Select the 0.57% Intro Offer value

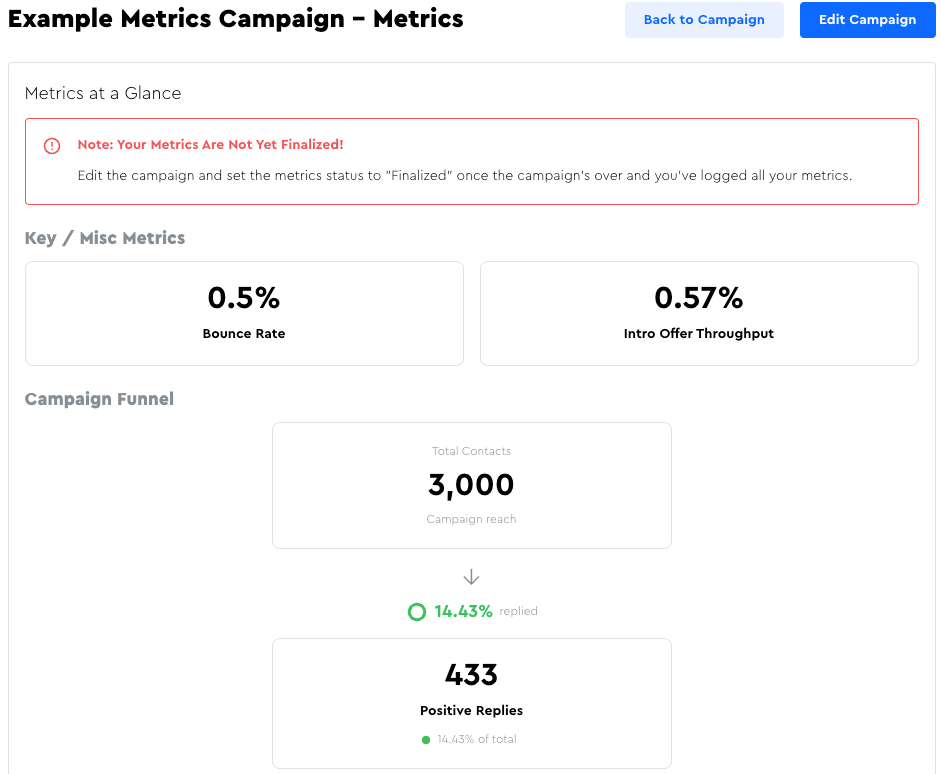[x=699, y=298]
